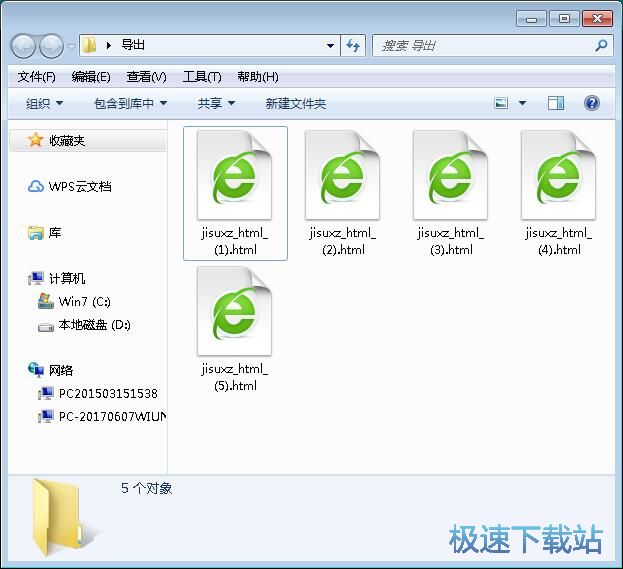Screen dimensions: 623x569
Task: Click the blue help question icon
Action: click(592, 103)
